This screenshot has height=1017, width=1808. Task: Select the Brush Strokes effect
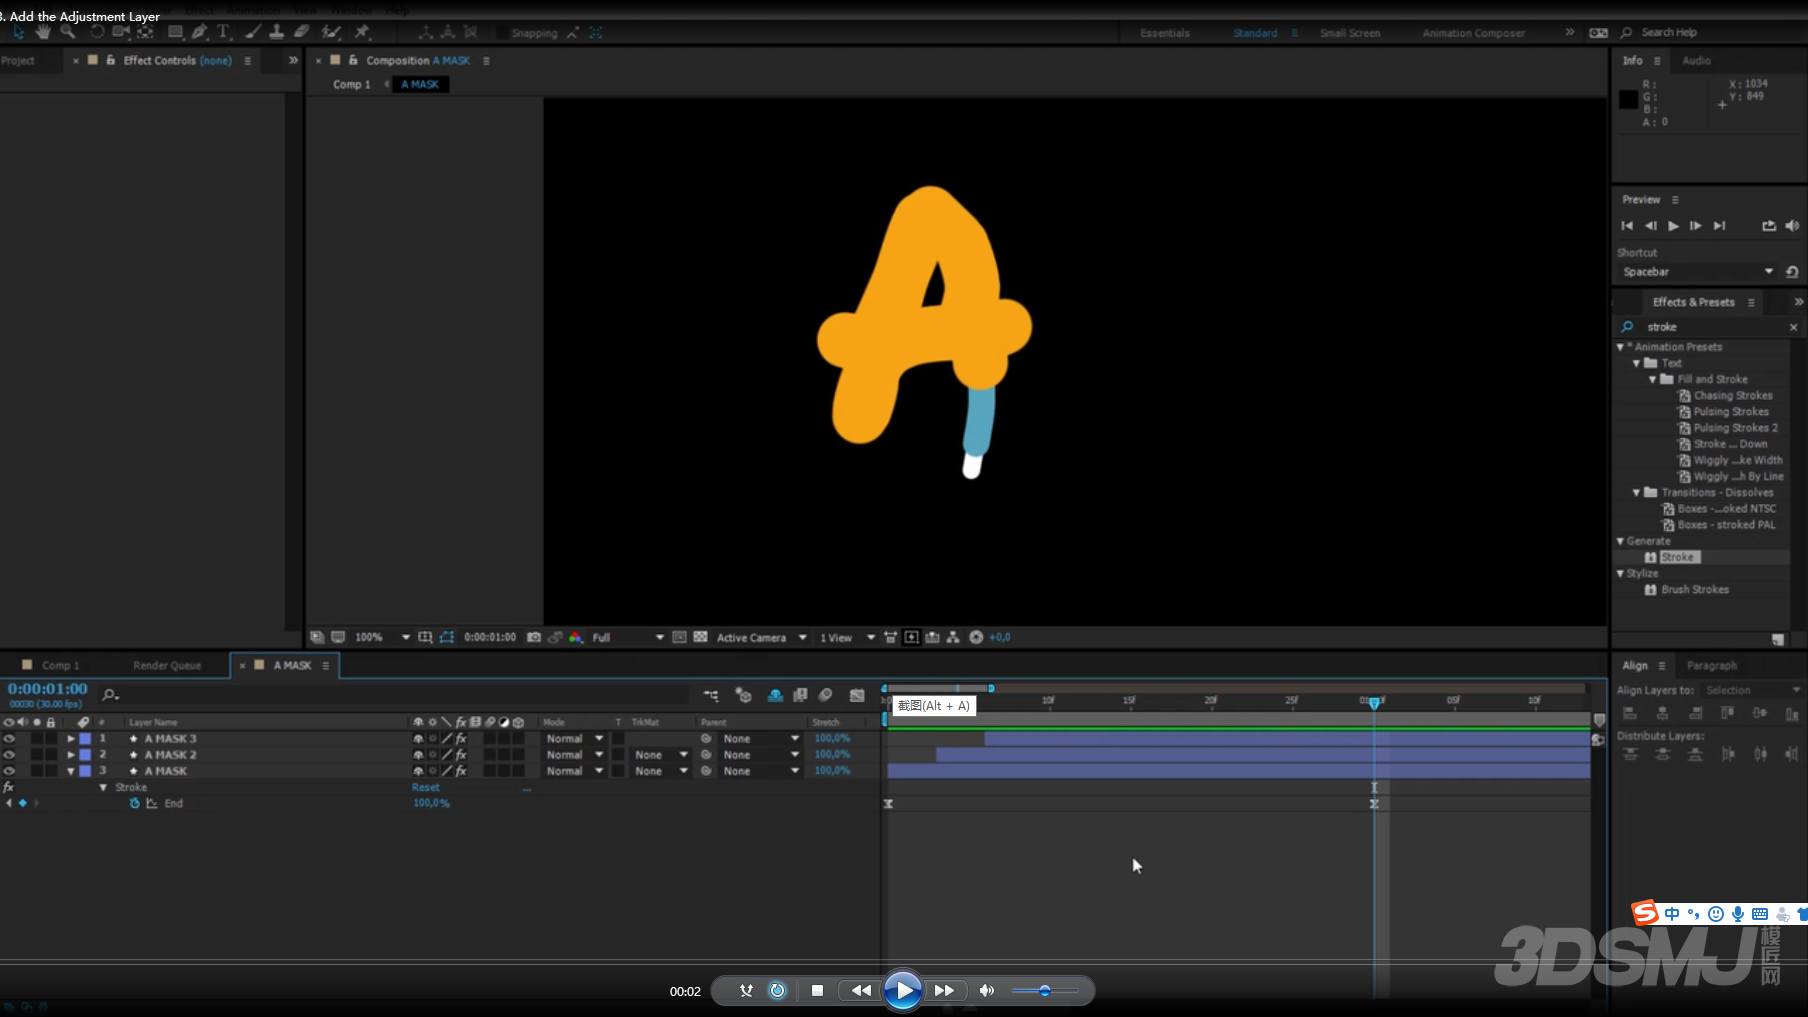1694,589
